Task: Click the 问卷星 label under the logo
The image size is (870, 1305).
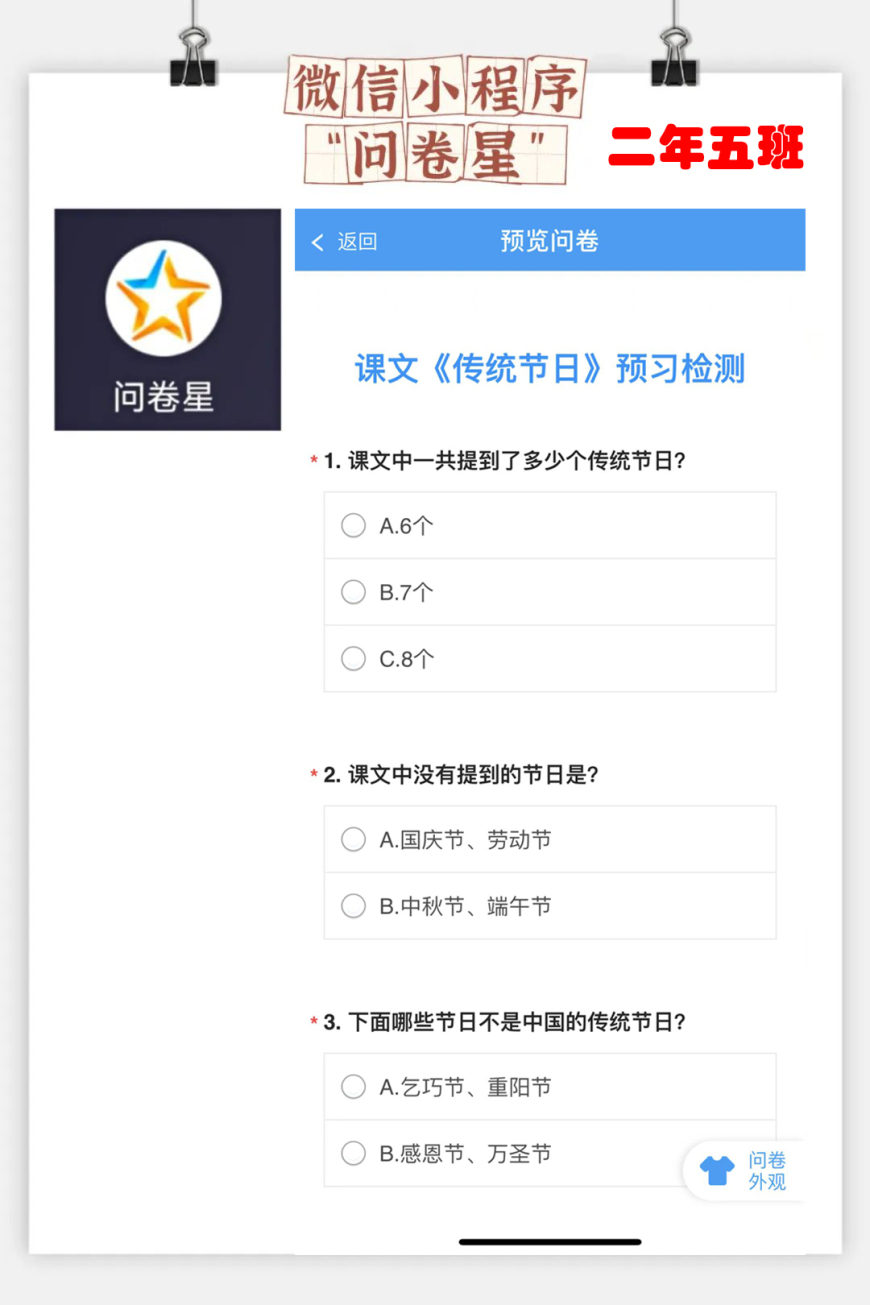Action: 163,397
